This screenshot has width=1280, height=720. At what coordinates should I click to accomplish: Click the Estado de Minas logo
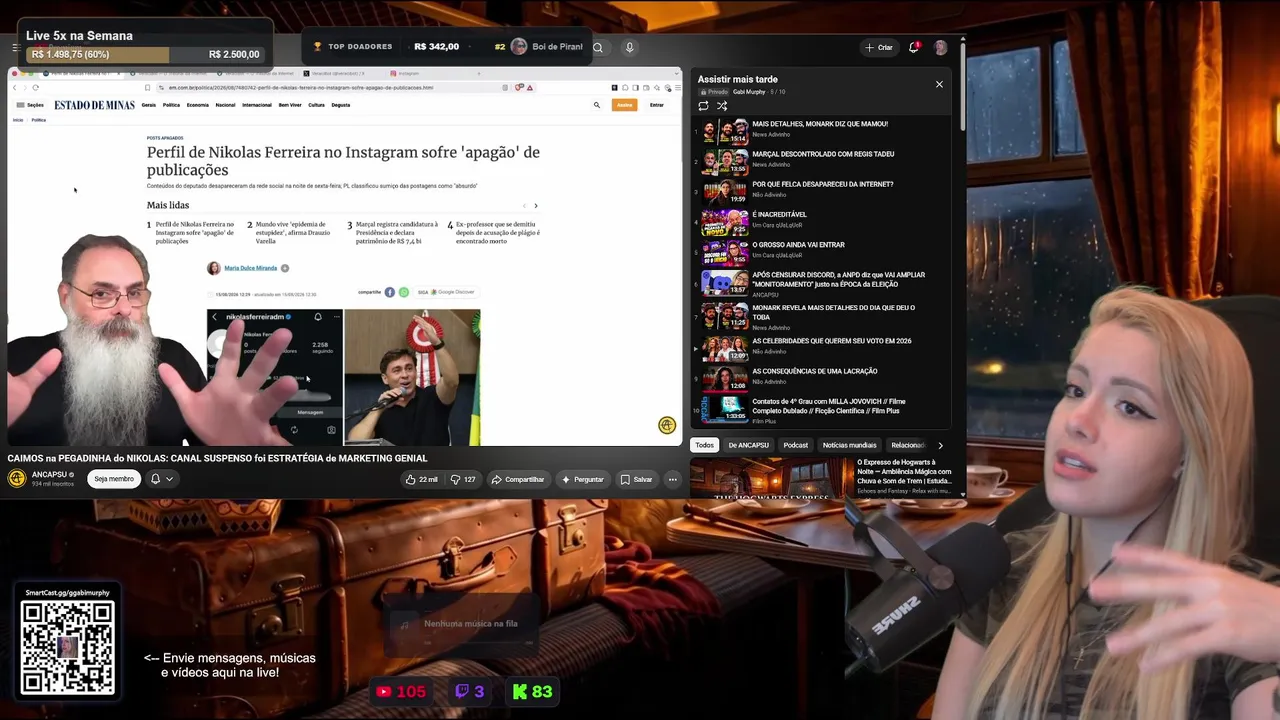94,105
